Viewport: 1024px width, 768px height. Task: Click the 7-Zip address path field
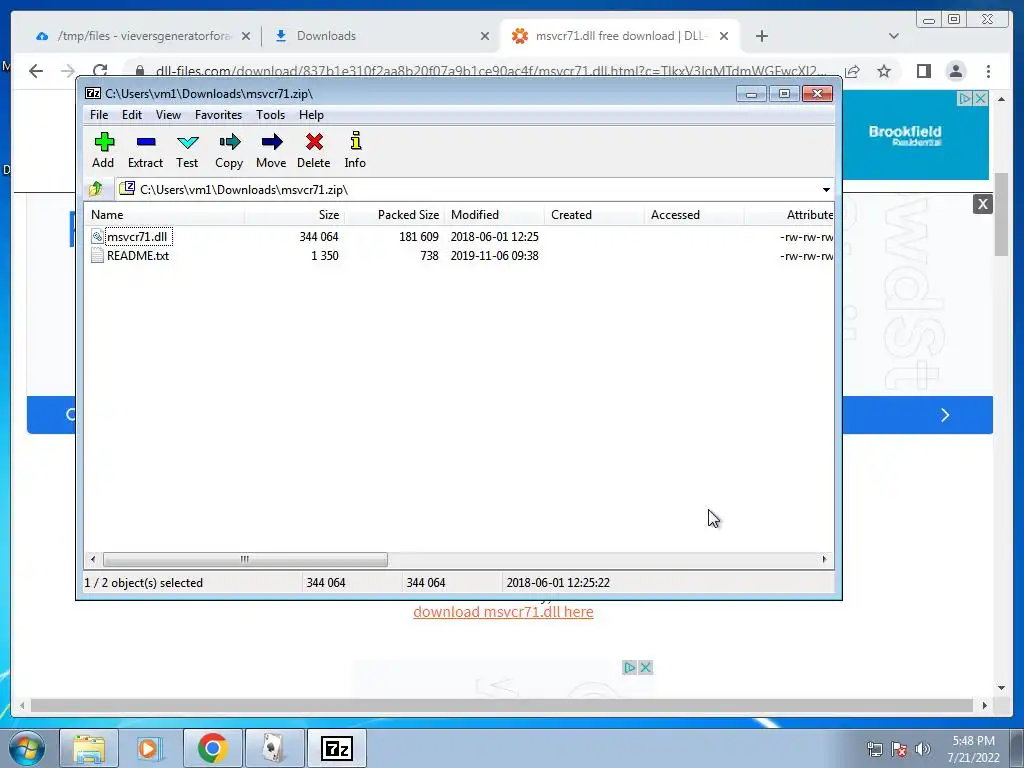click(x=475, y=189)
